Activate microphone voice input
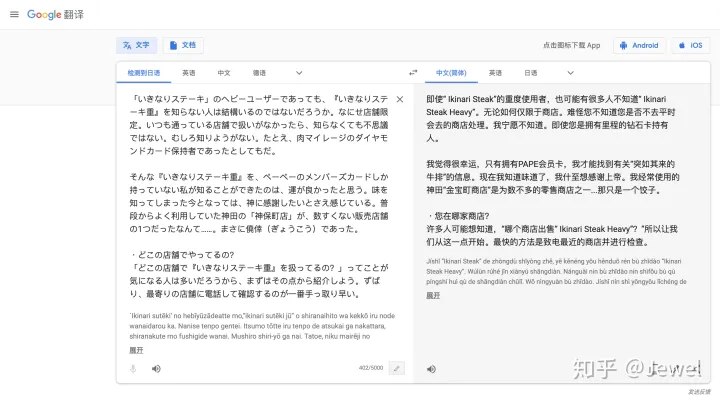 [133, 369]
